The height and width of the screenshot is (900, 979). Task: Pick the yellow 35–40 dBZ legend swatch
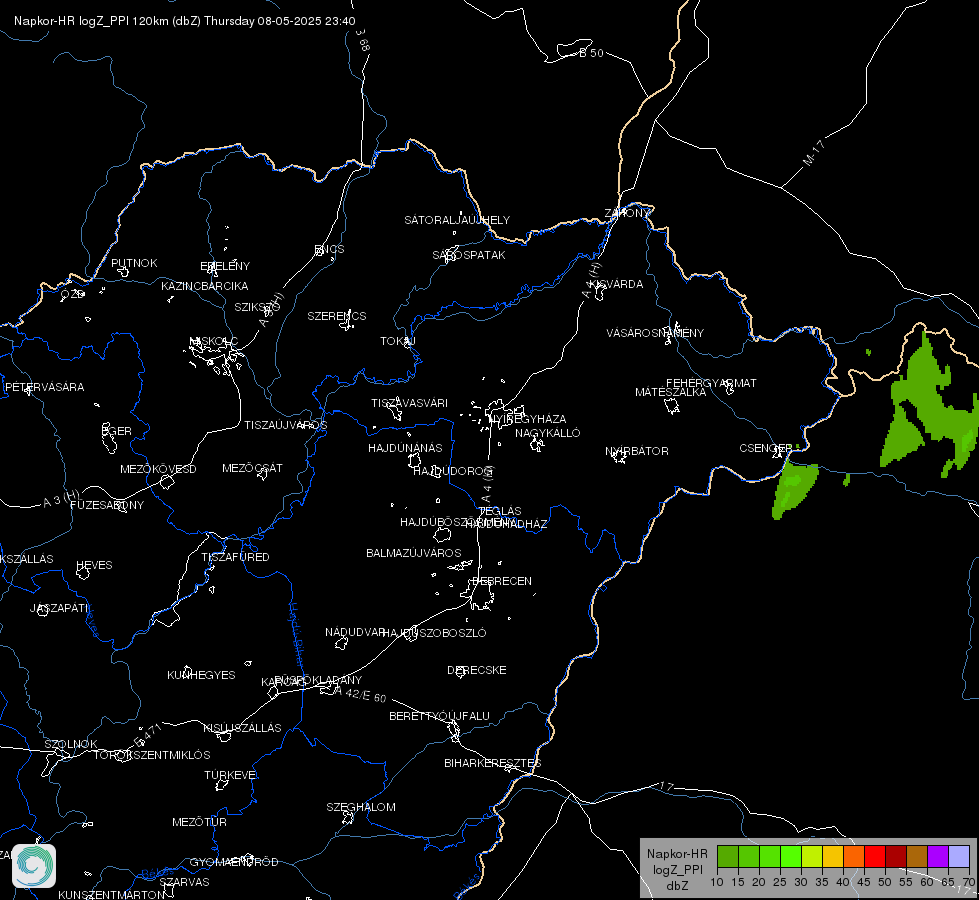pos(833,857)
